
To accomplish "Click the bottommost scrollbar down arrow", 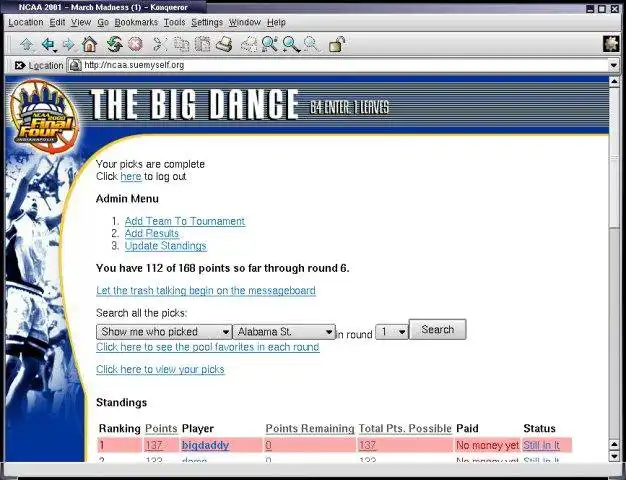I will (x=614, y=456).
